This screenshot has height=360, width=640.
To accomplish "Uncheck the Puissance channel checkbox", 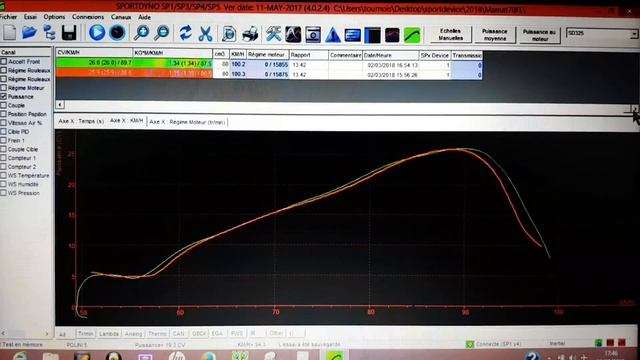I will click(4, 97).
